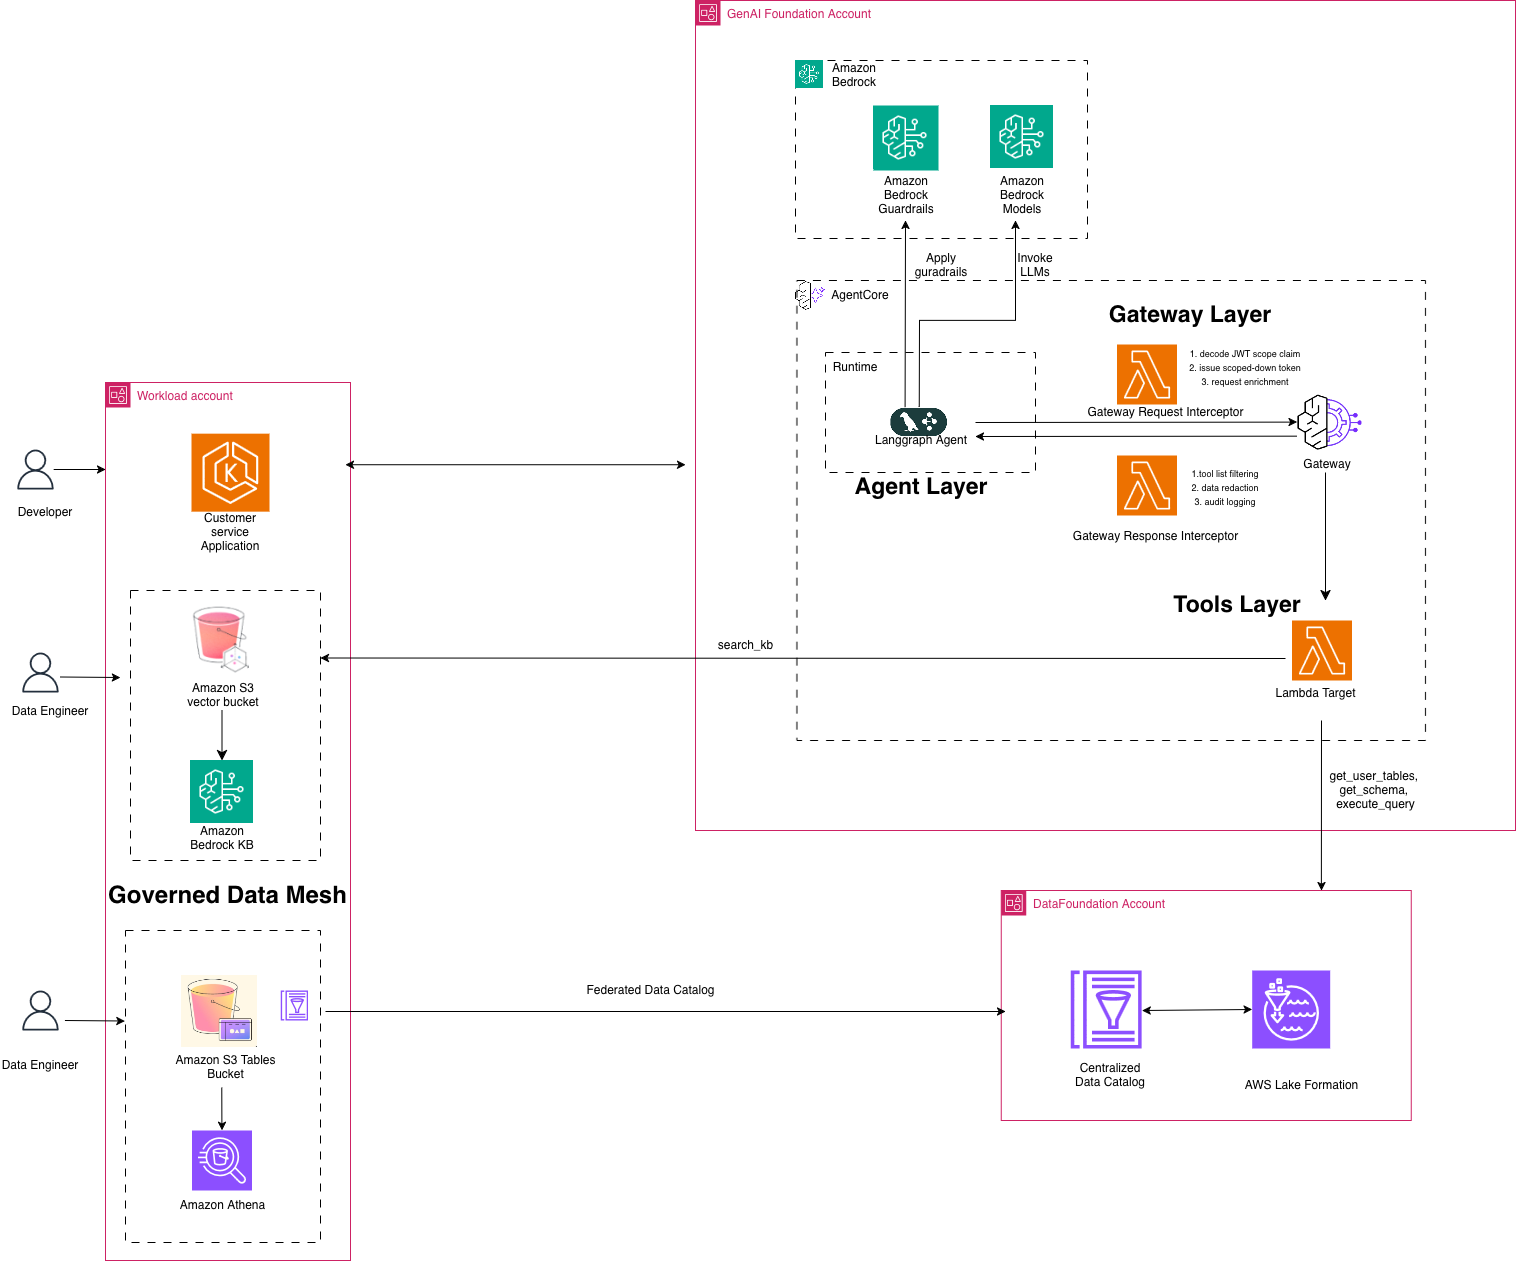This screenshot has height=1262, width=1516.
Task: Select the Langgraph Agent icon
Action: (x=918, y=421)
